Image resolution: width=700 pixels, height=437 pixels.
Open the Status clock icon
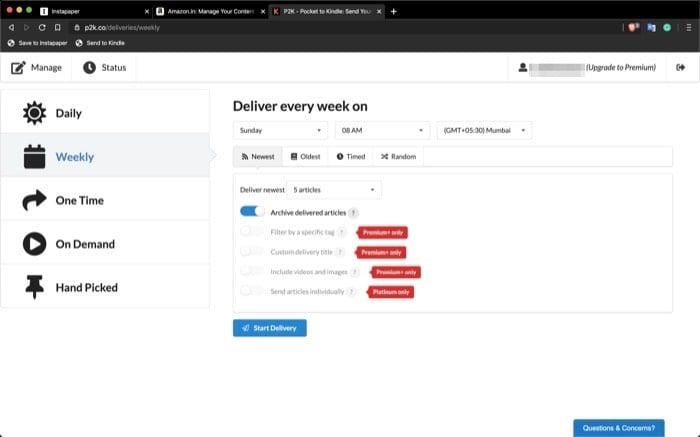tap(89, 67)
